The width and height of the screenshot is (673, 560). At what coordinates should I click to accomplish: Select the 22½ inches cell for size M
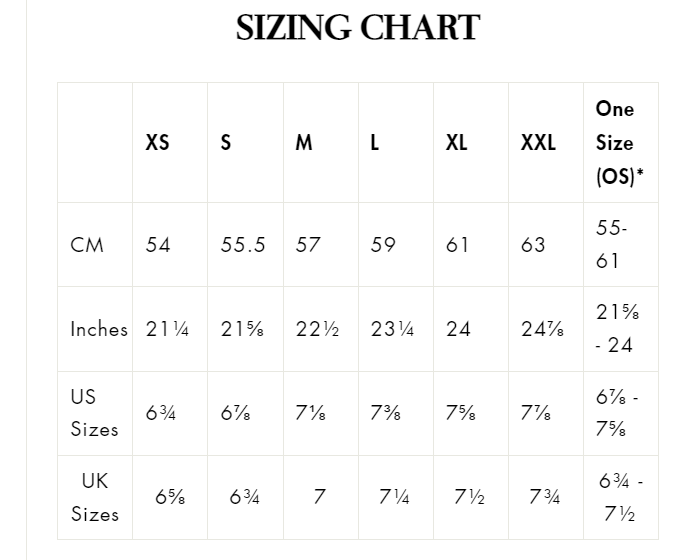(317, 329)
